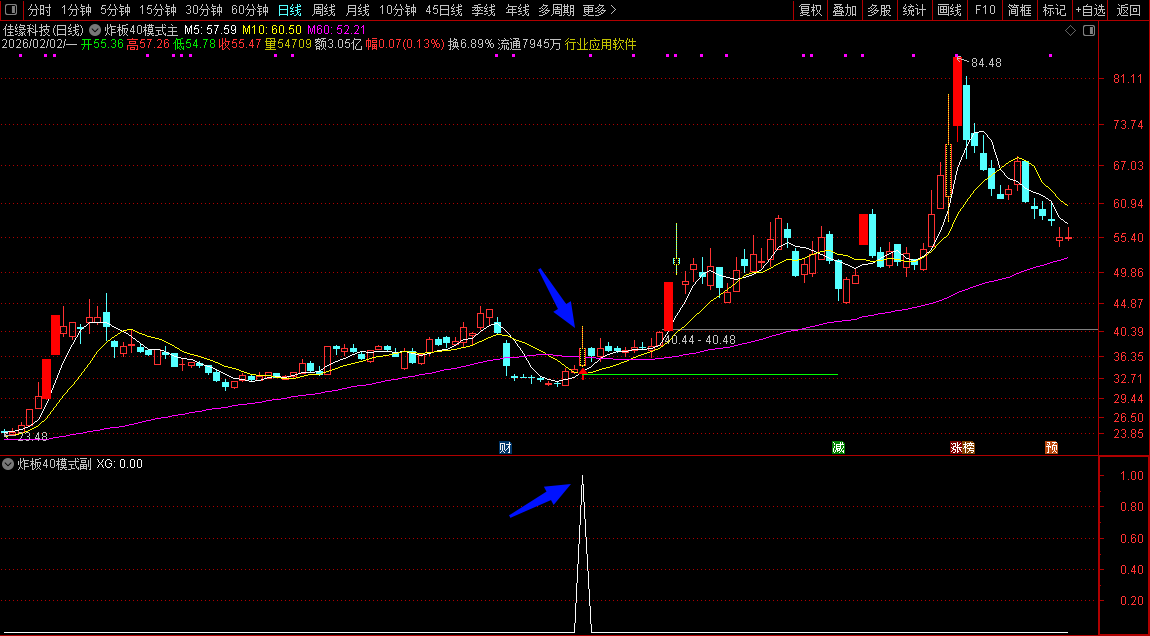Click the M60: 52.21 moving average label
Image resolution: width=1150 pixels, height=636 pixels.
tap(336, 30)
